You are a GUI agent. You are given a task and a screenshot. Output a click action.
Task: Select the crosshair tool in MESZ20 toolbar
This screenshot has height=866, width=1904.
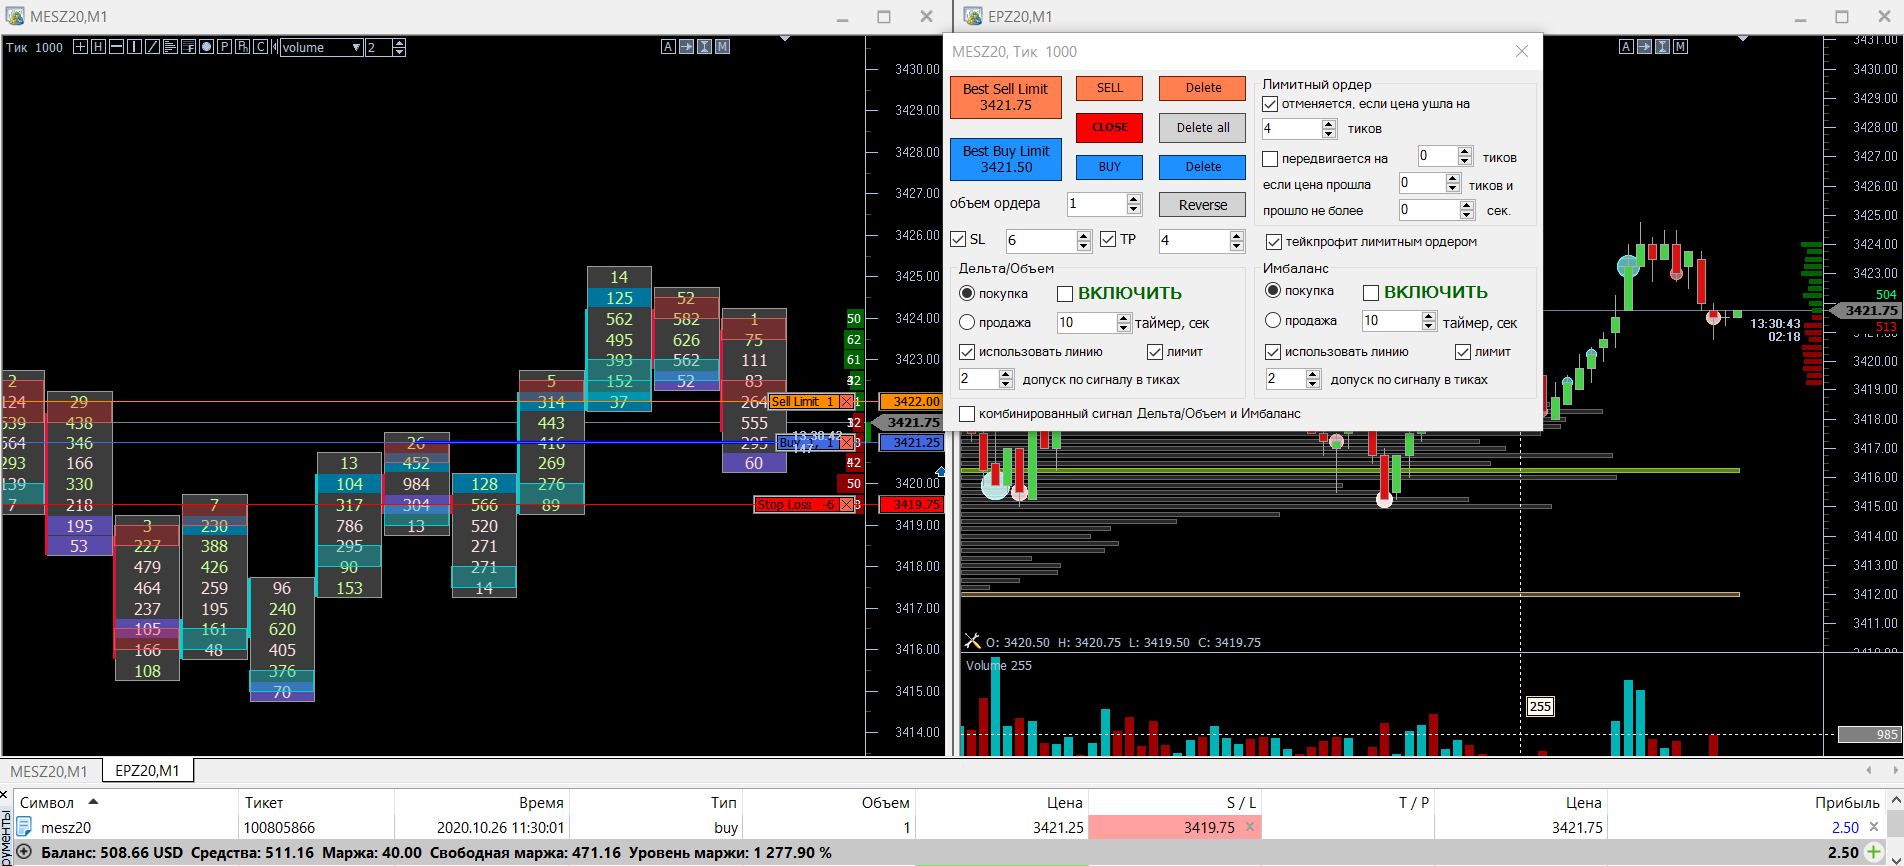[x=80, y=47]
